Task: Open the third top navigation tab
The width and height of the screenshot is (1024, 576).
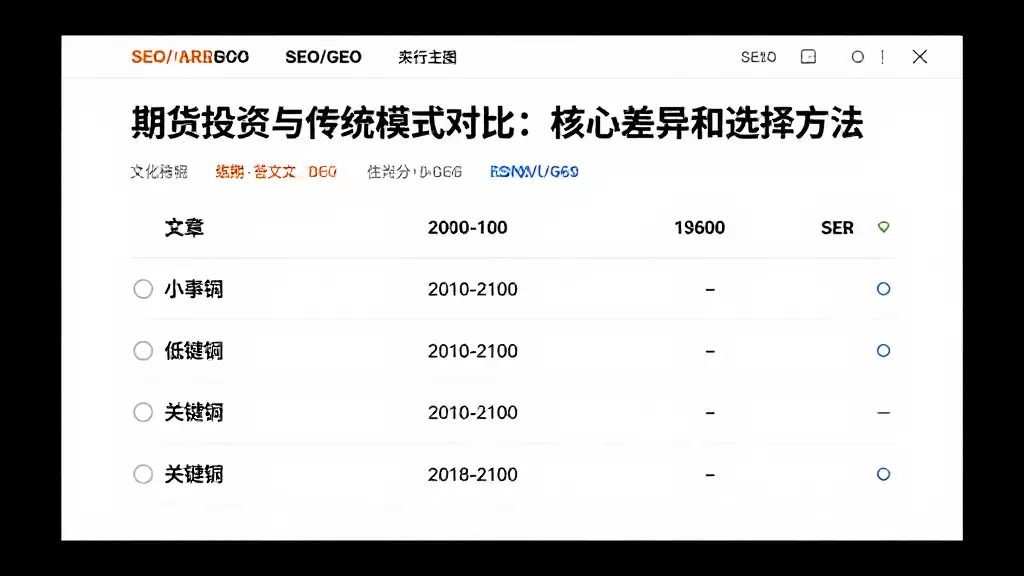Action: [x=427, y=57]
